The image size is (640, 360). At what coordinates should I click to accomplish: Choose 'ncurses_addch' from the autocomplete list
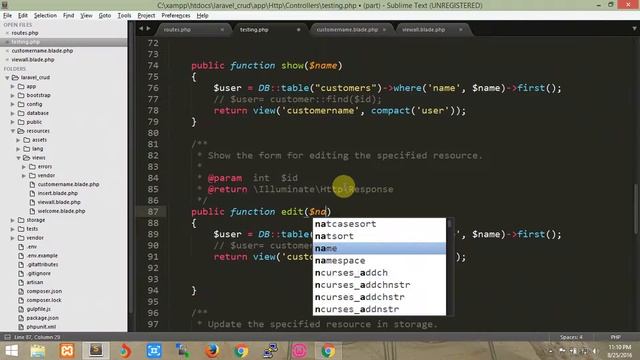380,273
